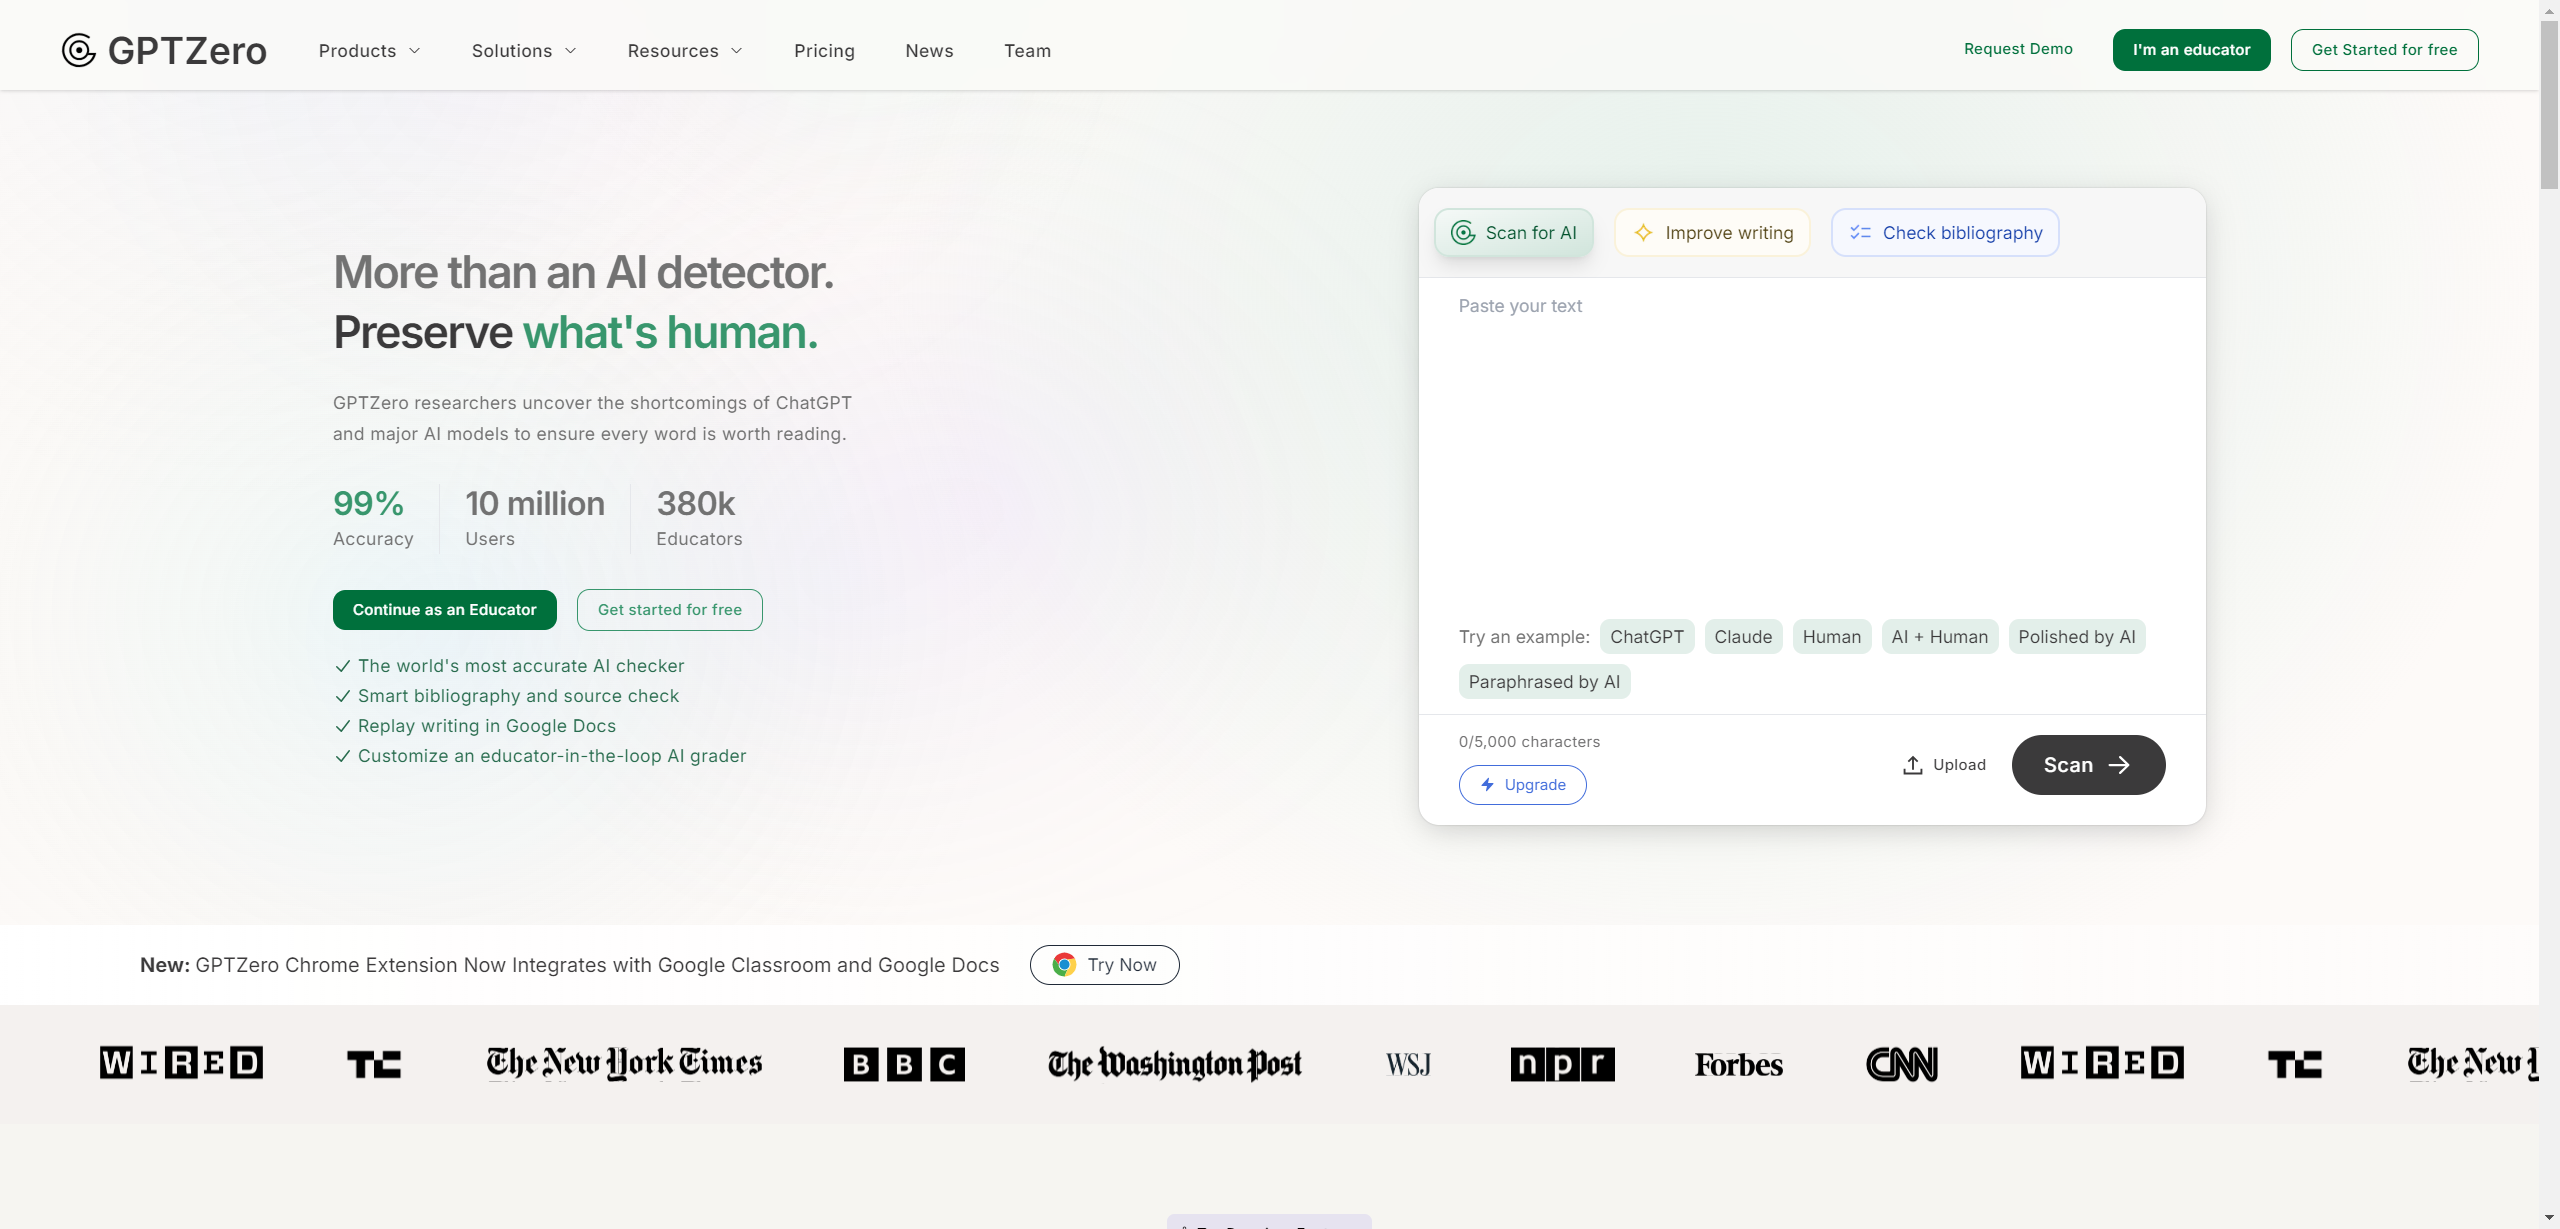Select the Claude example chip
2560x1229 pixels.
(1743, 637)
